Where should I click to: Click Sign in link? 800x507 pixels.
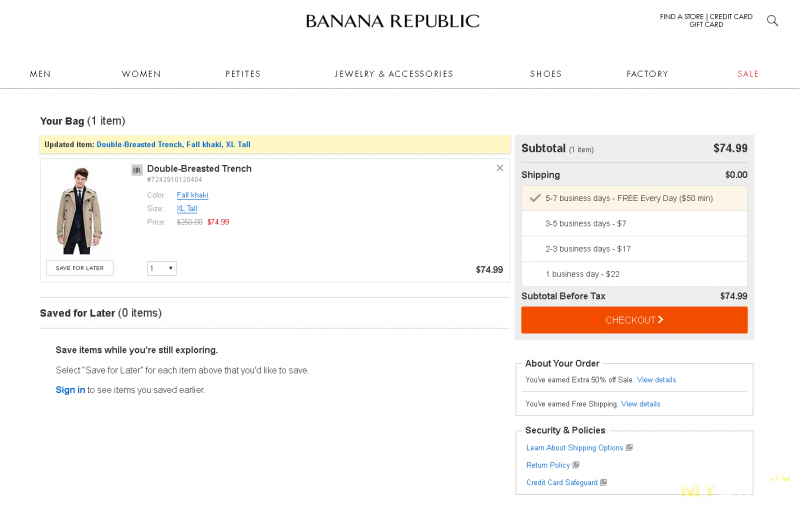click(70, 390)
